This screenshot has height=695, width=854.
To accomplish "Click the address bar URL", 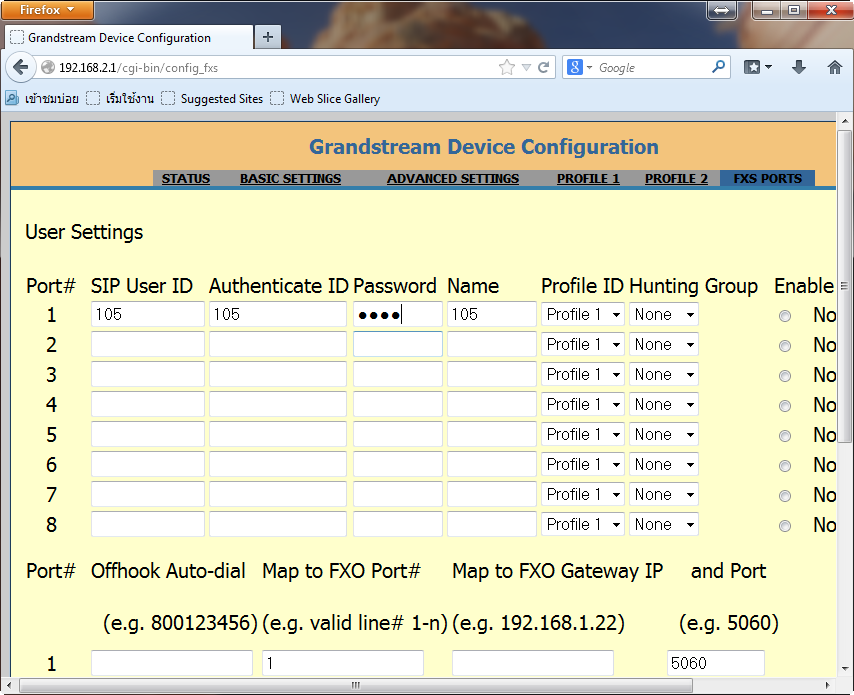I will tap(138, 68).
